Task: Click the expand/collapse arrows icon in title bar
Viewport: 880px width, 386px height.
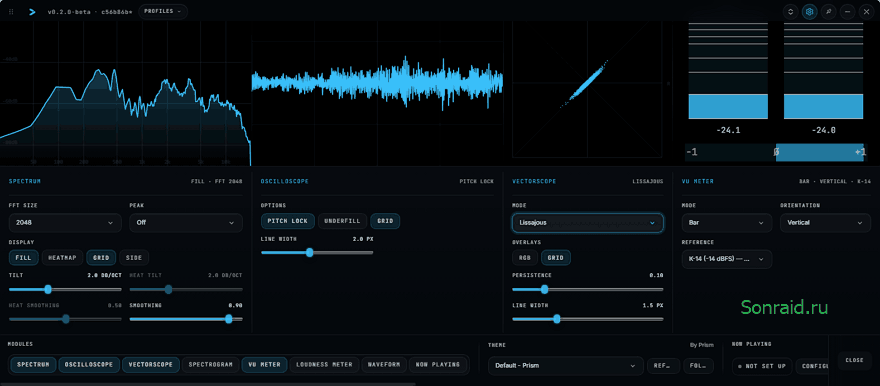Action: 791,12
